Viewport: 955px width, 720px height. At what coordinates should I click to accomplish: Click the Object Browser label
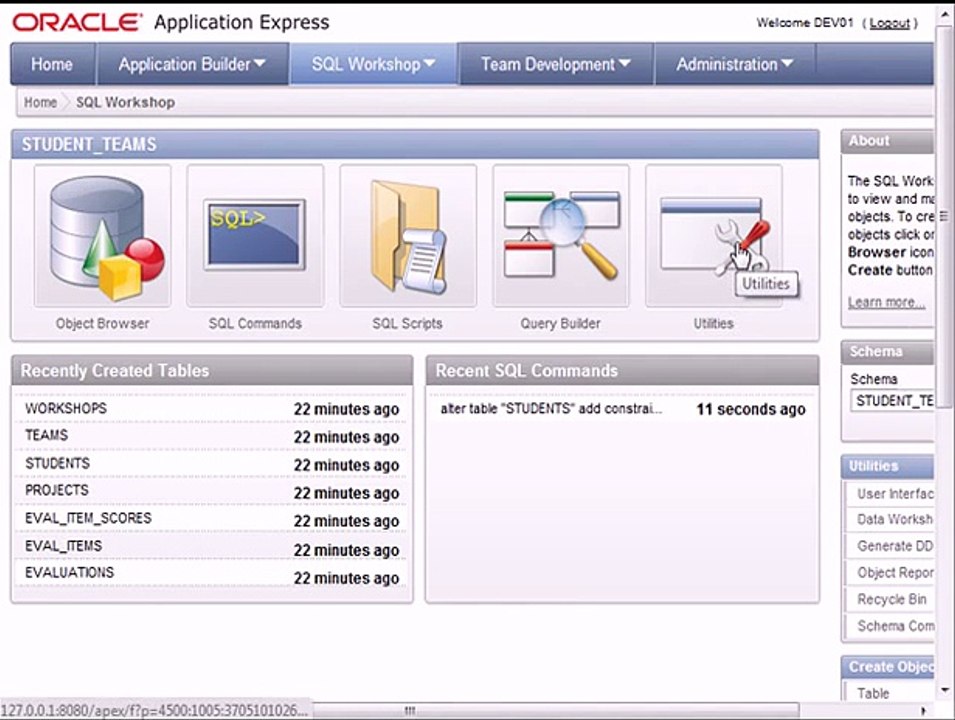[x=102, y=323]
